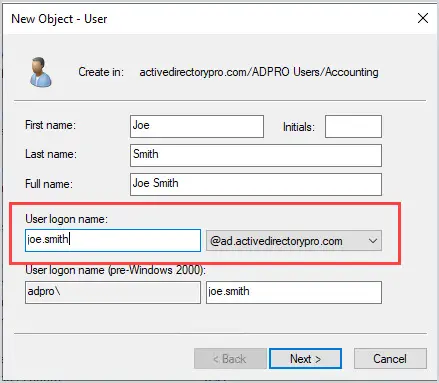This screenshot has height=383, width=439.
Task: Click the Last name field containing Smith
Action: 256,155
